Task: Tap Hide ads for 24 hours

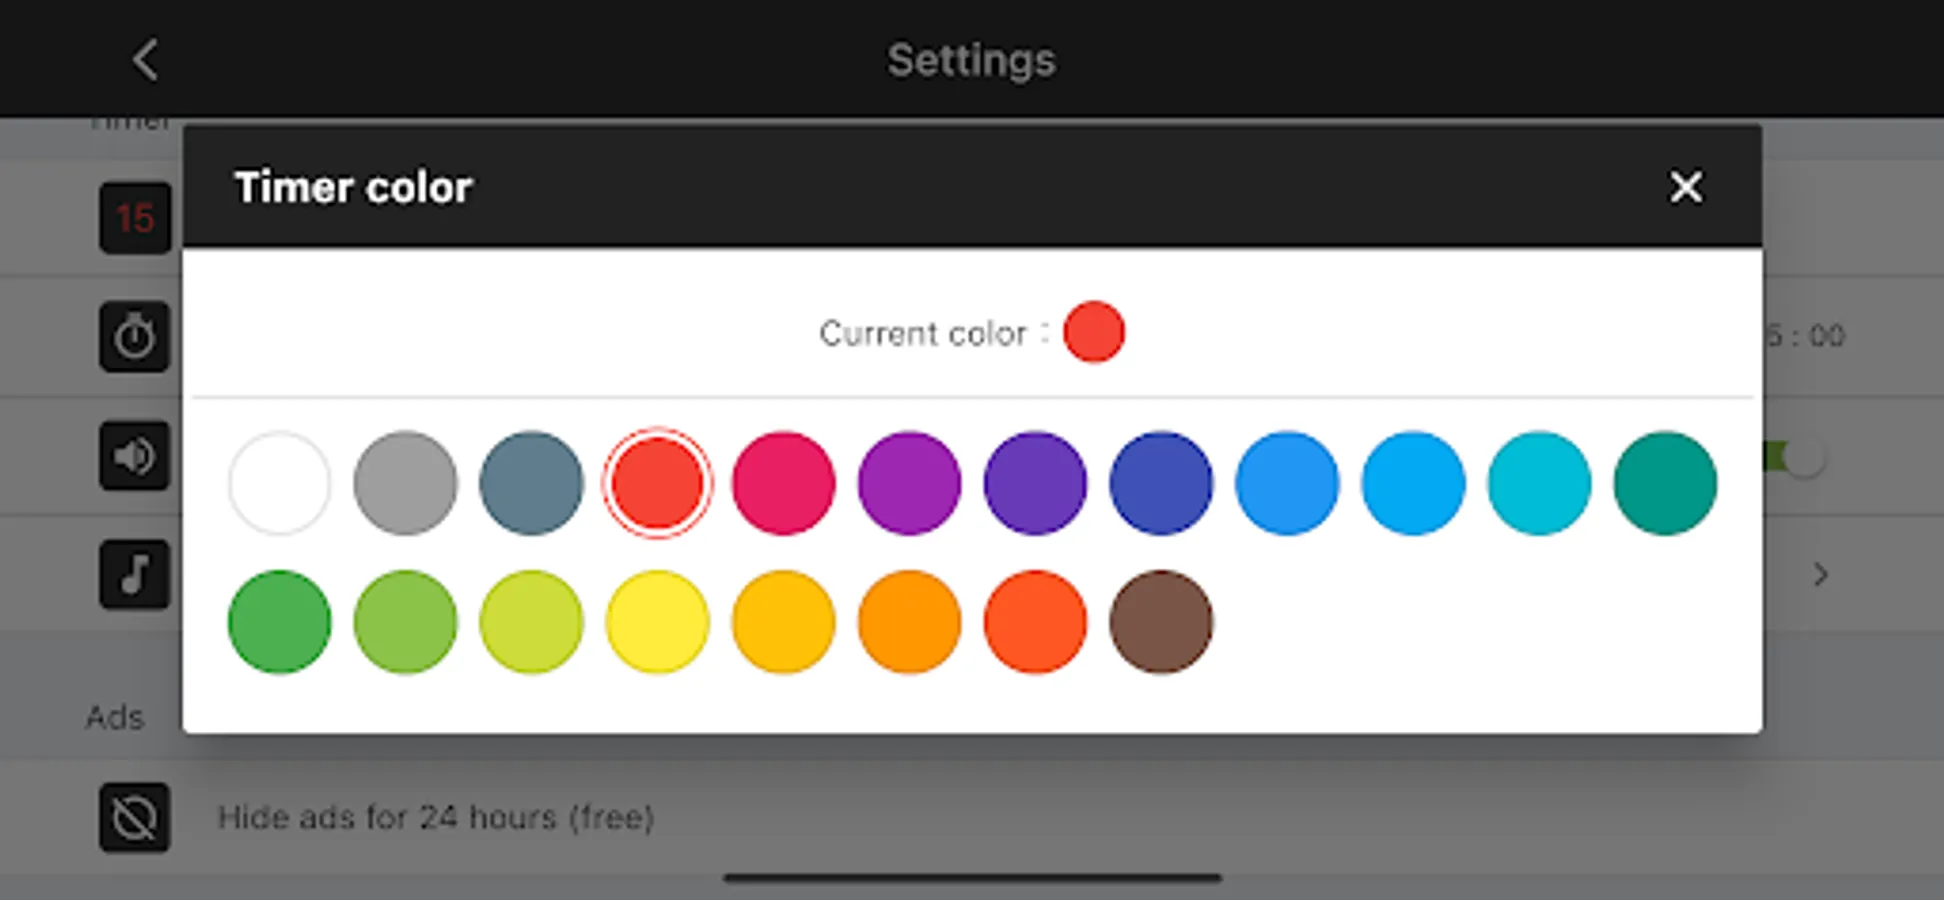Action: pos(436,817)
